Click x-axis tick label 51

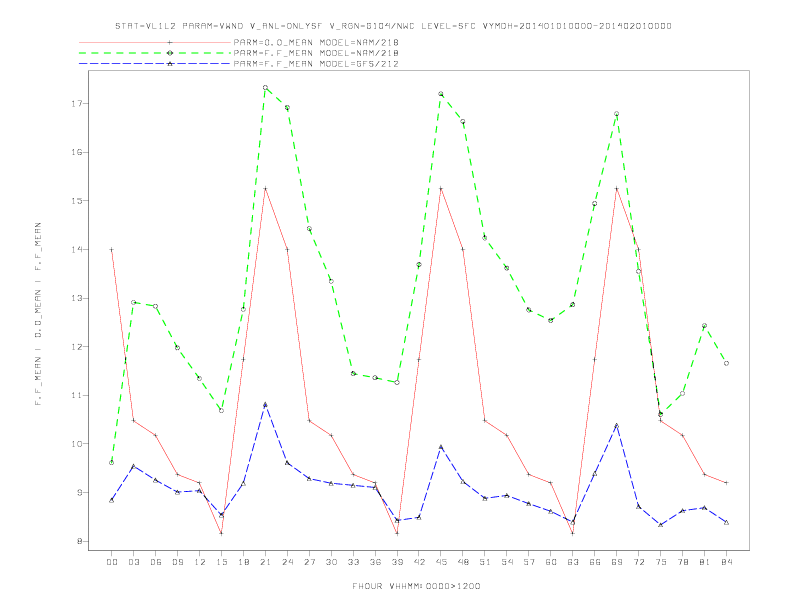[485, 562]
